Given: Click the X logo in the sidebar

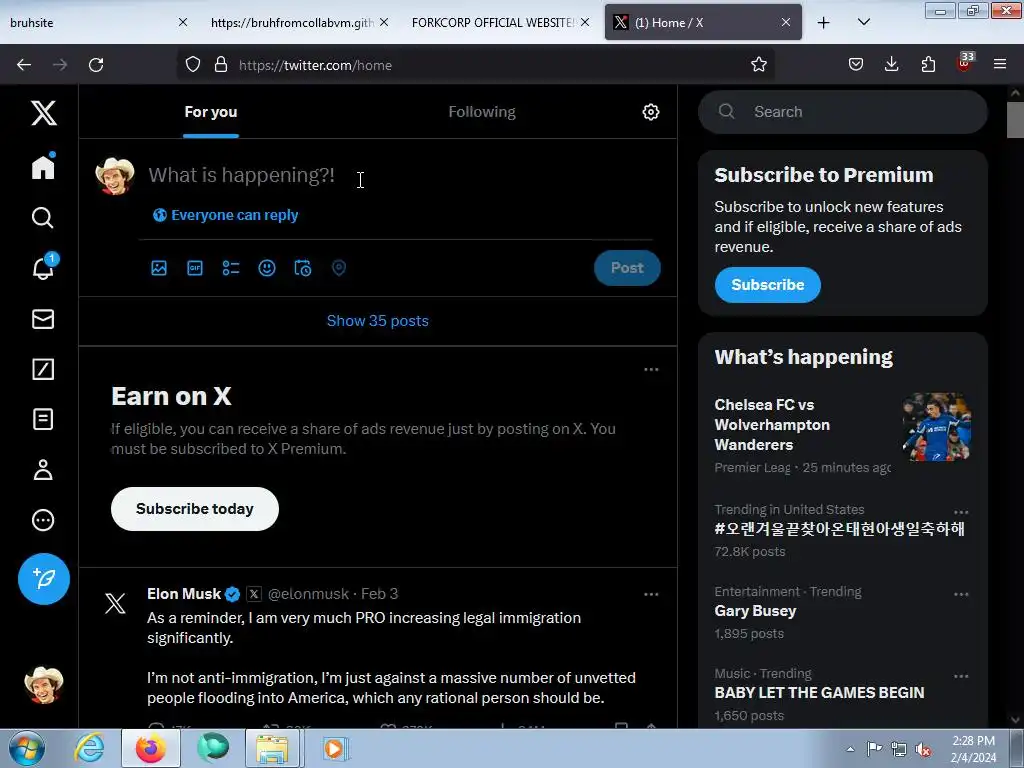Looking at the screenshot, I should [44, 113].
